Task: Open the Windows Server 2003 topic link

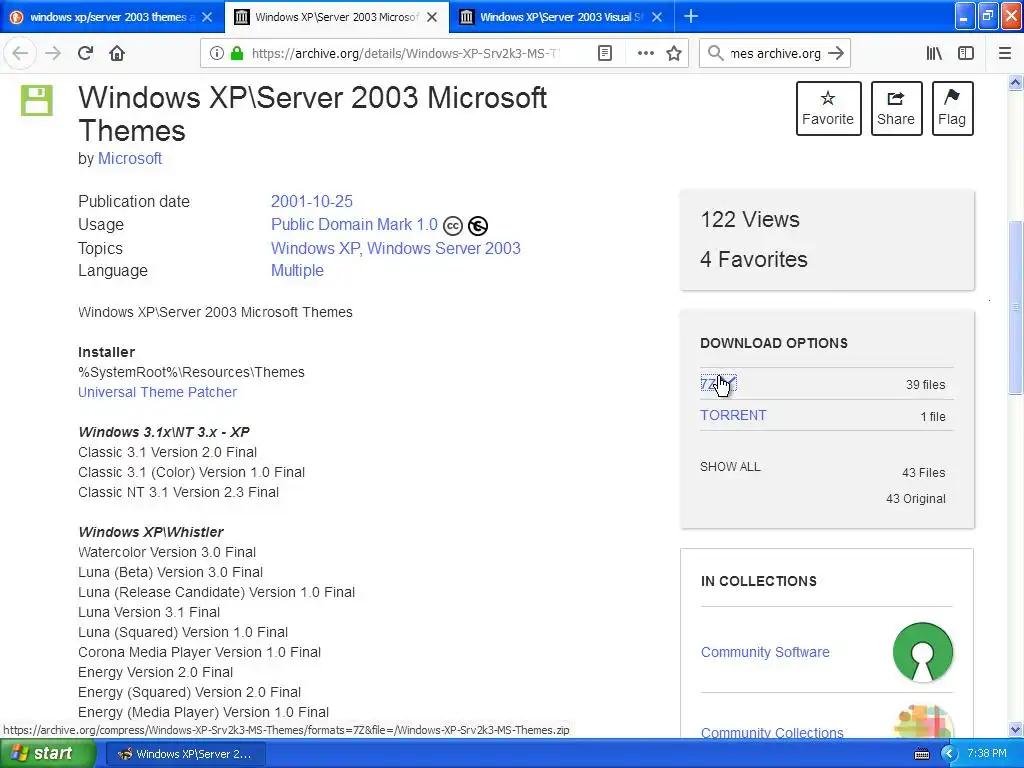Action: coord(444,248)
